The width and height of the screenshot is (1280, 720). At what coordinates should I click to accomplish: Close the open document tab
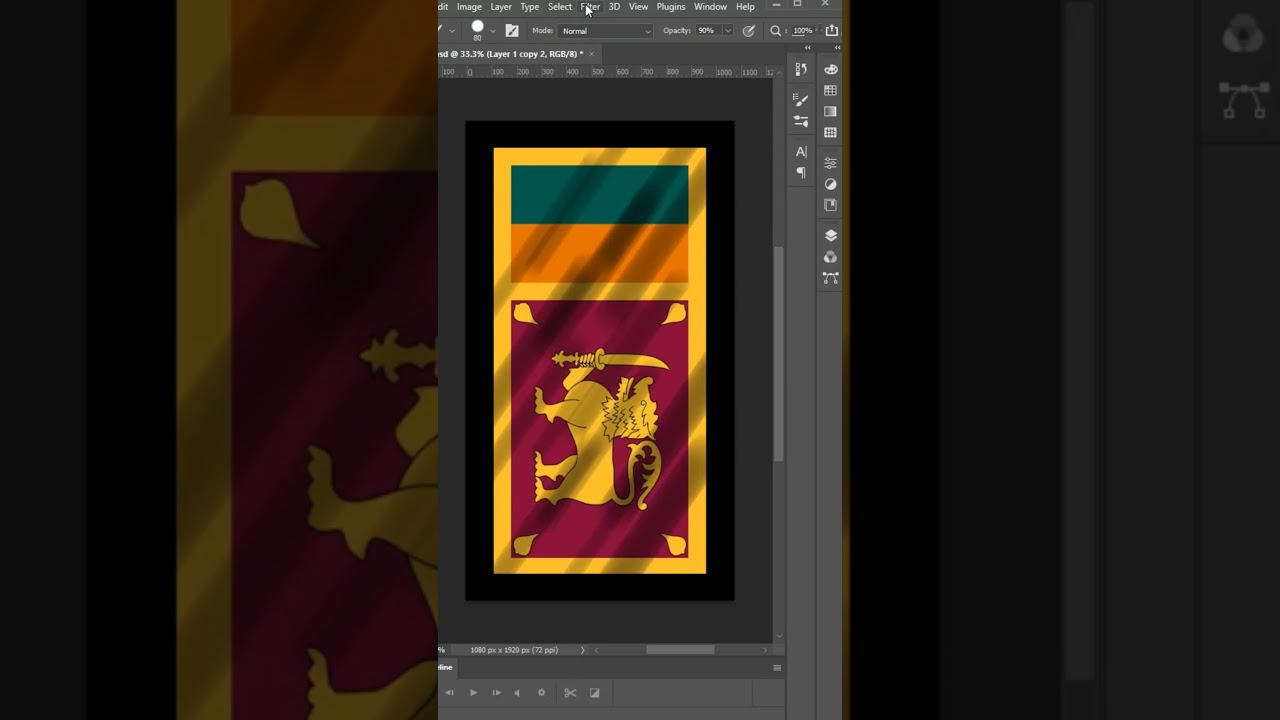(x=591, y=54)
